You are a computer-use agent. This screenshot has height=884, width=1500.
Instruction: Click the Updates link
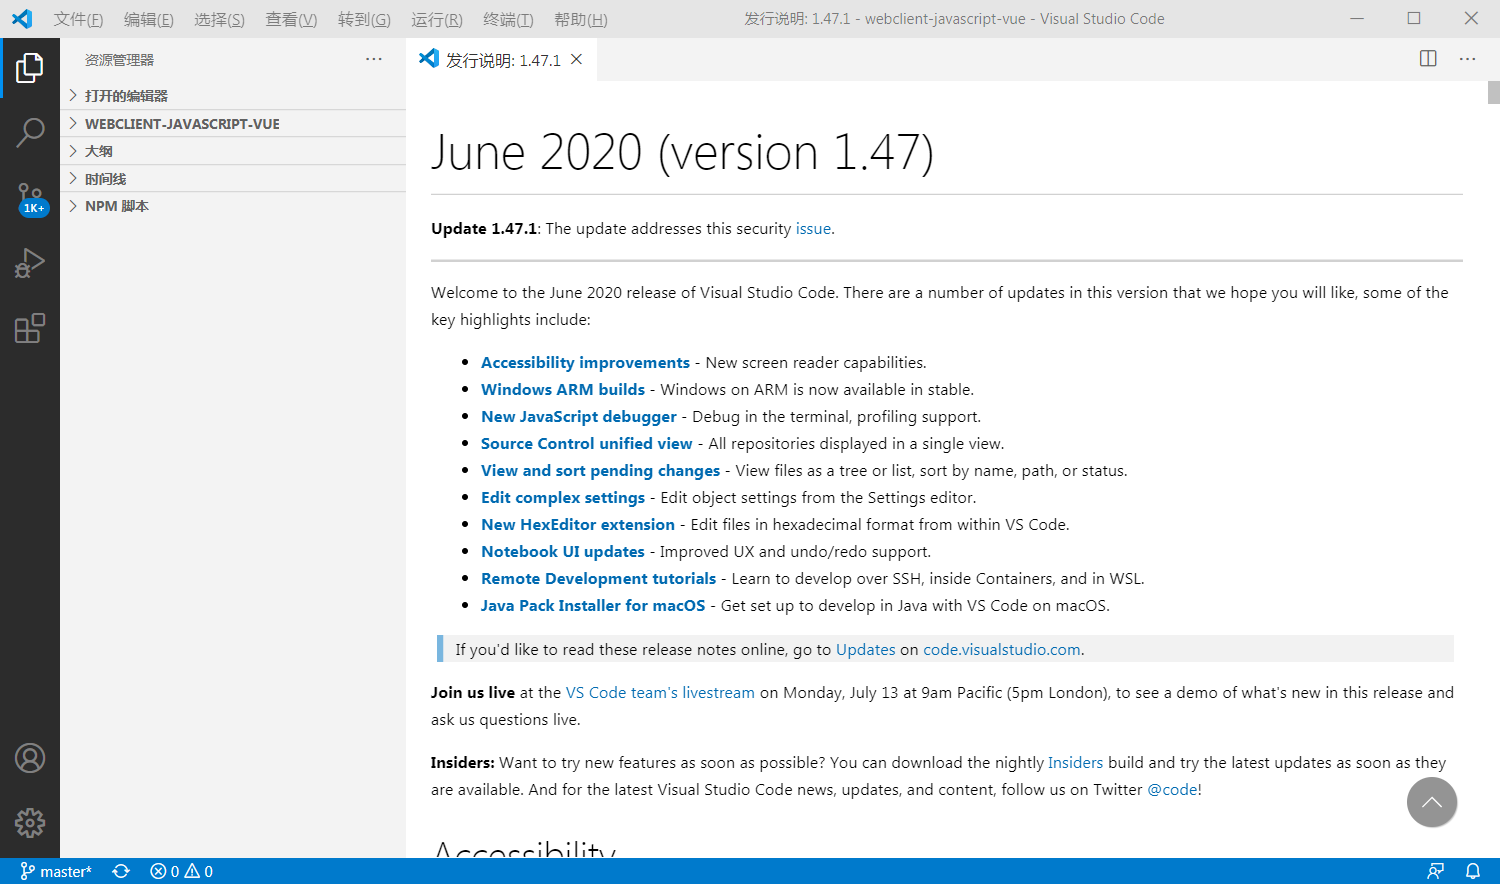point(866,650)
